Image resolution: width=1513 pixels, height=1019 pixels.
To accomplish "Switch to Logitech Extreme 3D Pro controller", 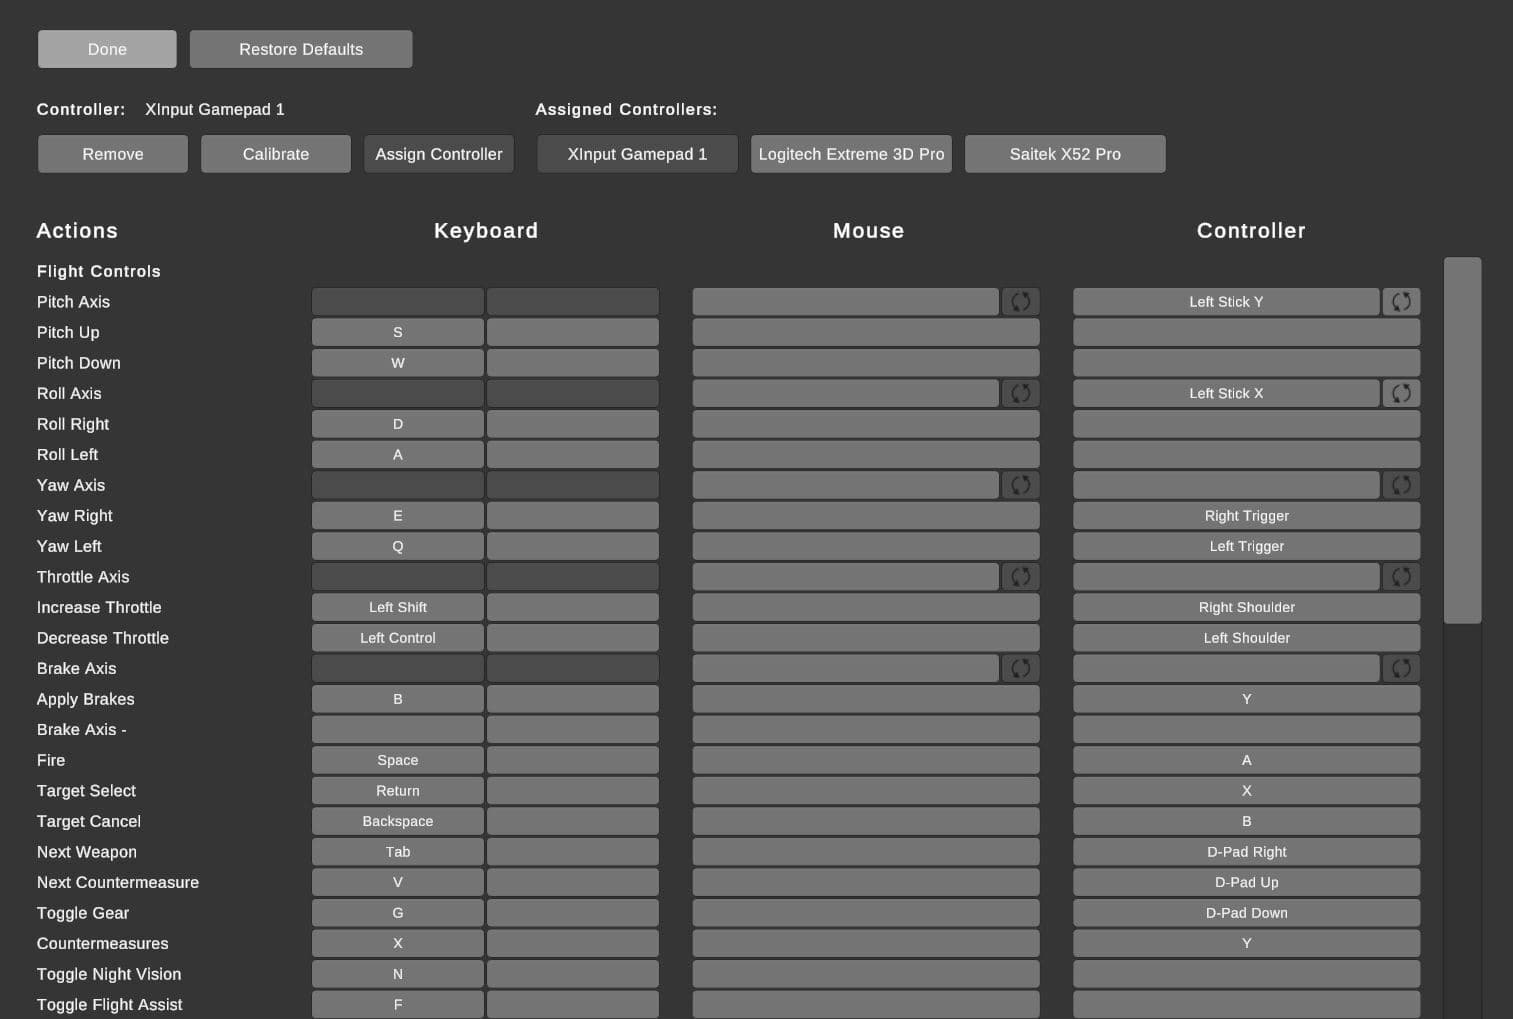I will pos(851,154).
